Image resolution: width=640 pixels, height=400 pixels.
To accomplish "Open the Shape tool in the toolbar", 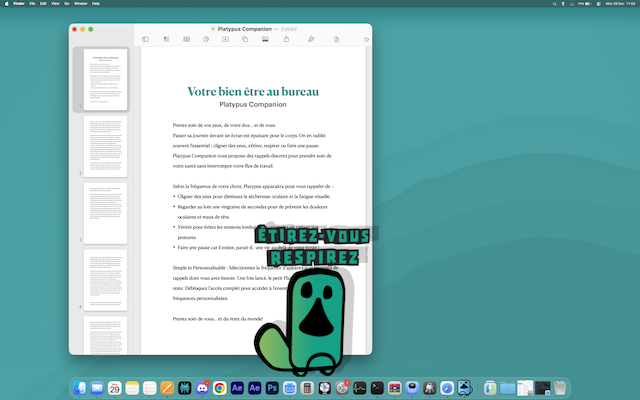I will (245, 39).
